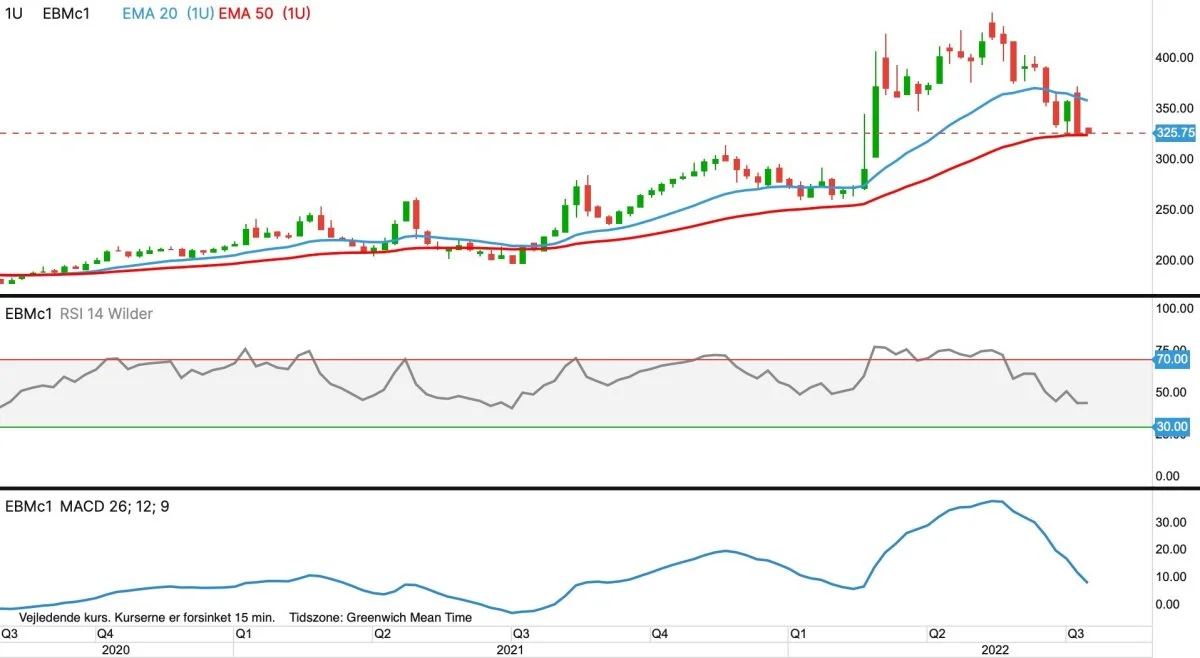Image resolution: width=1200 pixels, height=658 pixels.
Task: Click the 325.75 current price tag
Action: point(1174,132)
